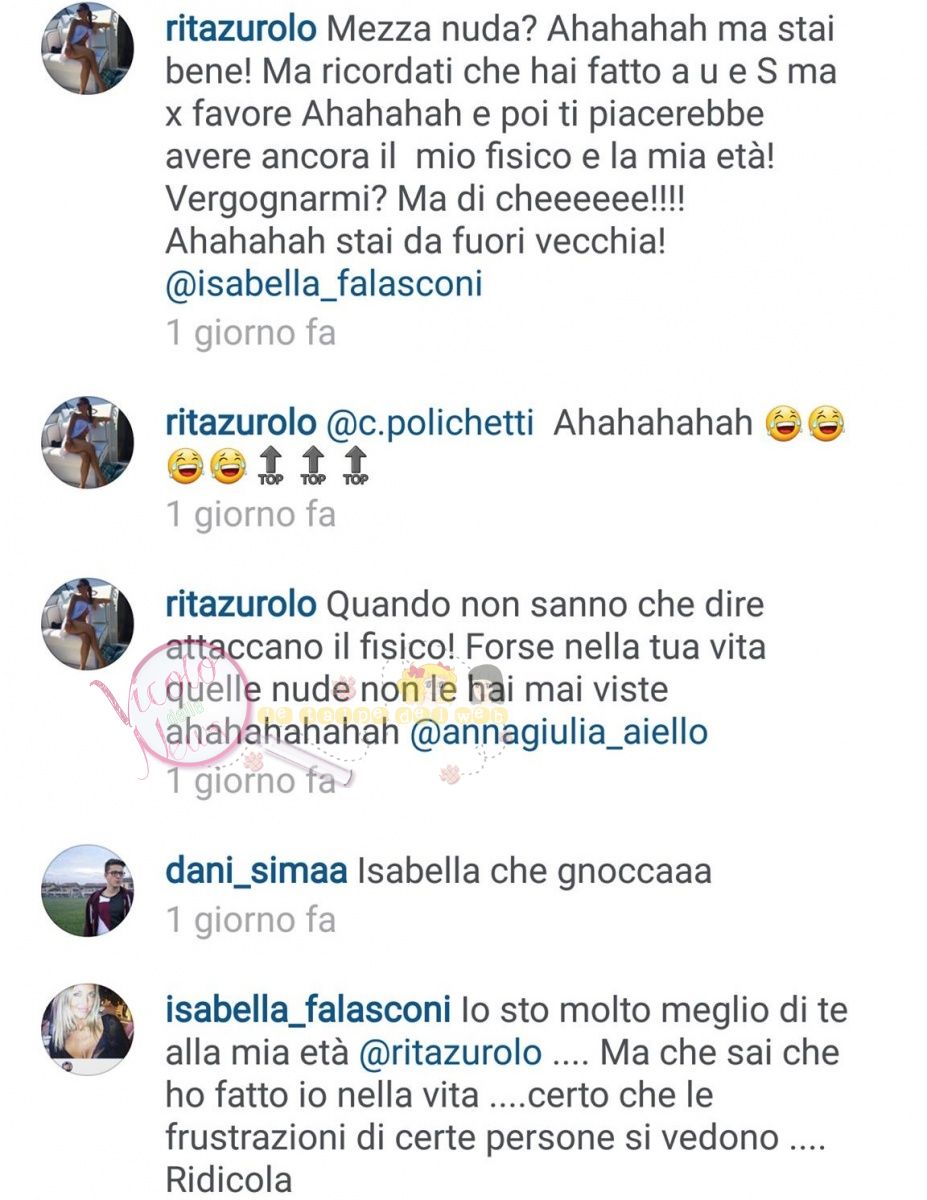
Task: Click ritazurolo's username on the Ahahahahah reply
Action: click(x=240, y=424)
